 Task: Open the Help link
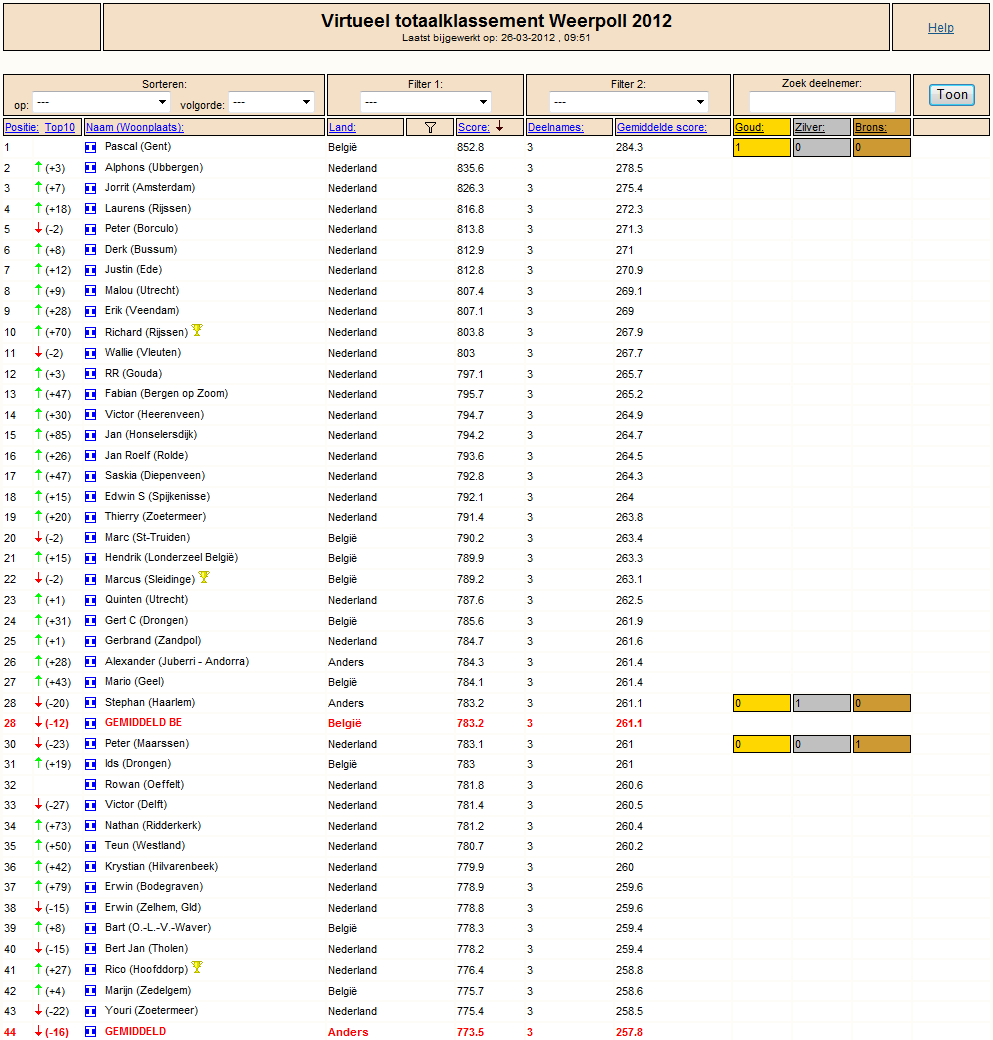click(x=941, y=28)
